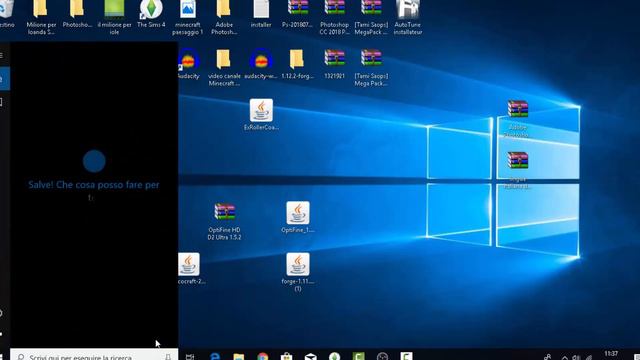
Task: Select the '1321921' archive icon
Action: tap(334, 58)
